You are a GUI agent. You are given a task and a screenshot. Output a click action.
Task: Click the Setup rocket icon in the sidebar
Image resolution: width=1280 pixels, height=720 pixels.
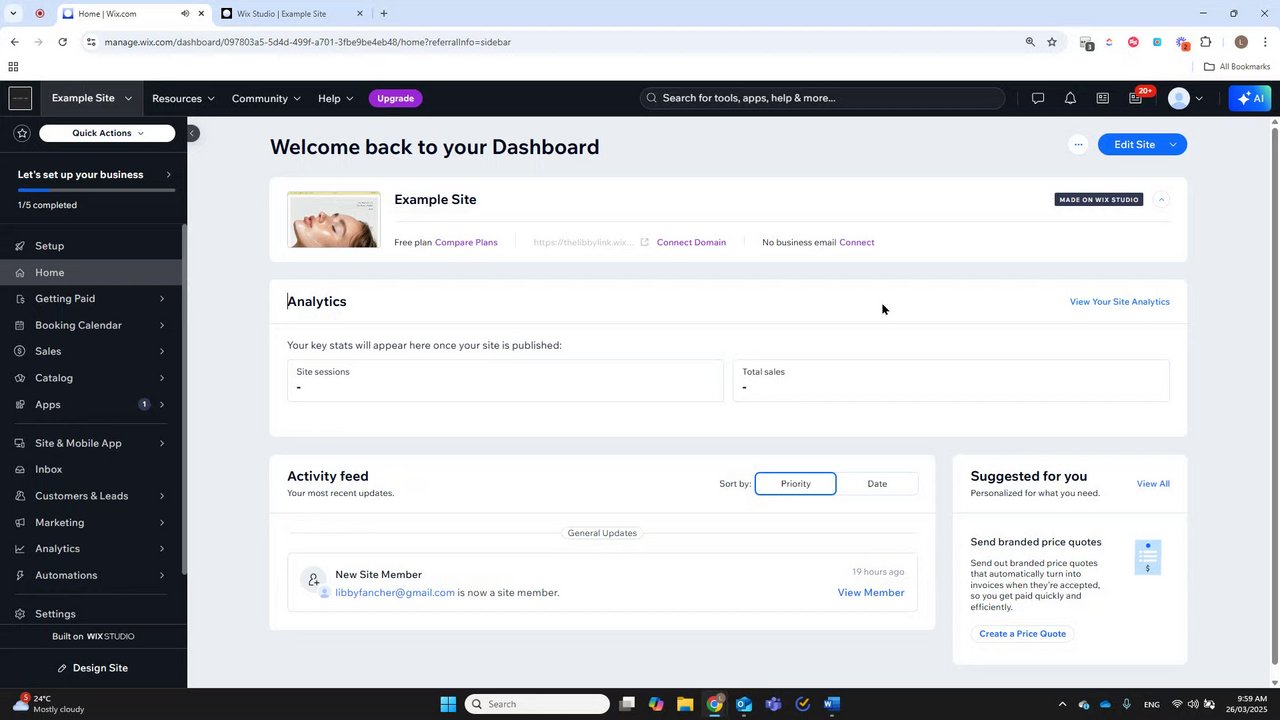point(20,246)
